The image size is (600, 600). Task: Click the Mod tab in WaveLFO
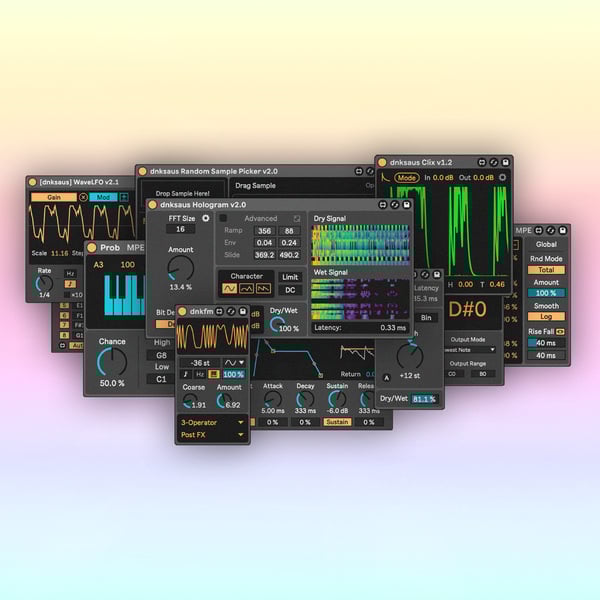(x=103, y=197)
